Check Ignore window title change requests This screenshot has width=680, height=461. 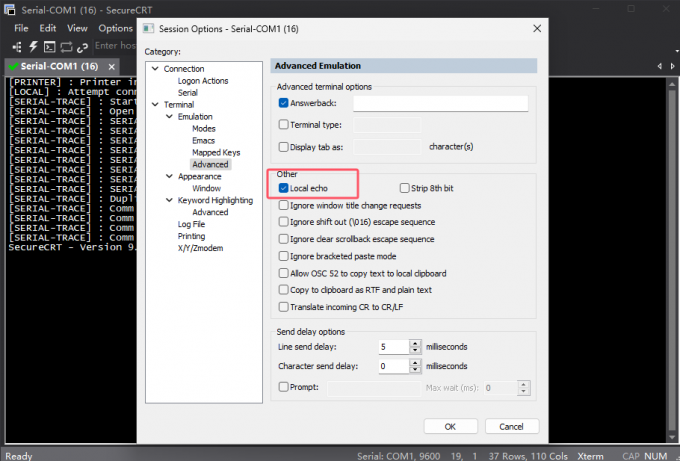pyautogui.click(x=284, y=205)
